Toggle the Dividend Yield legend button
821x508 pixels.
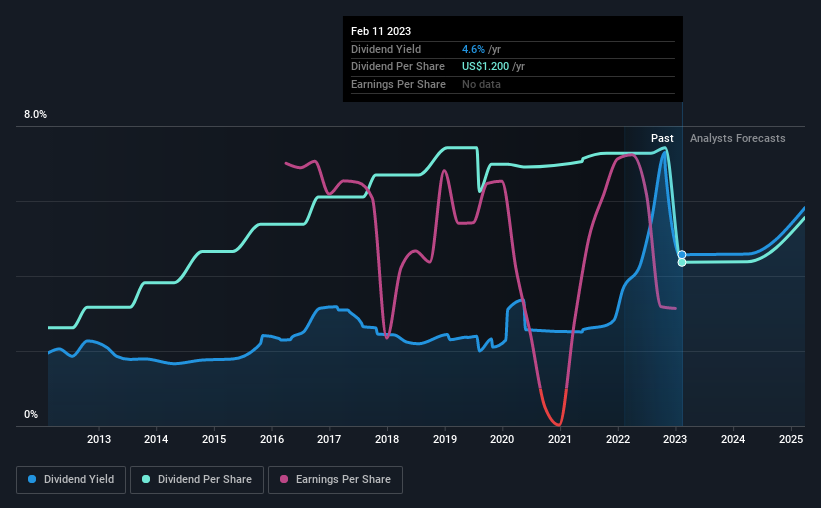point(71,479)
